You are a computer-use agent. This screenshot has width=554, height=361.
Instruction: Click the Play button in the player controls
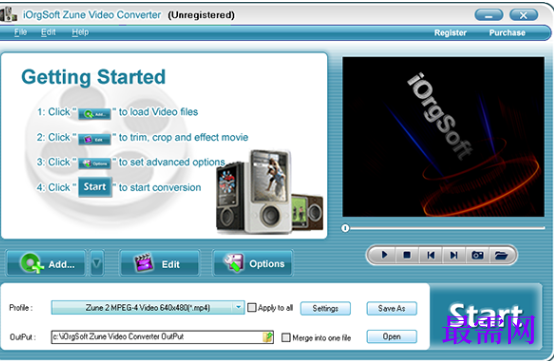point(384,255)
